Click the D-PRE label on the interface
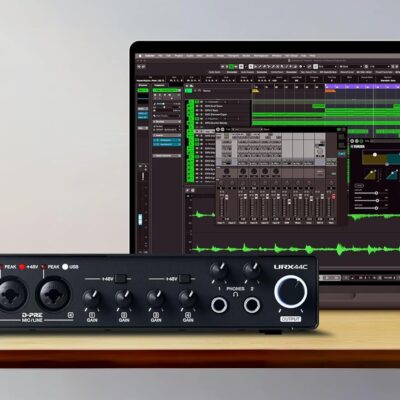The height and width of the screenshot is (400, 400). pyautogui.click(x=33, y=315)
